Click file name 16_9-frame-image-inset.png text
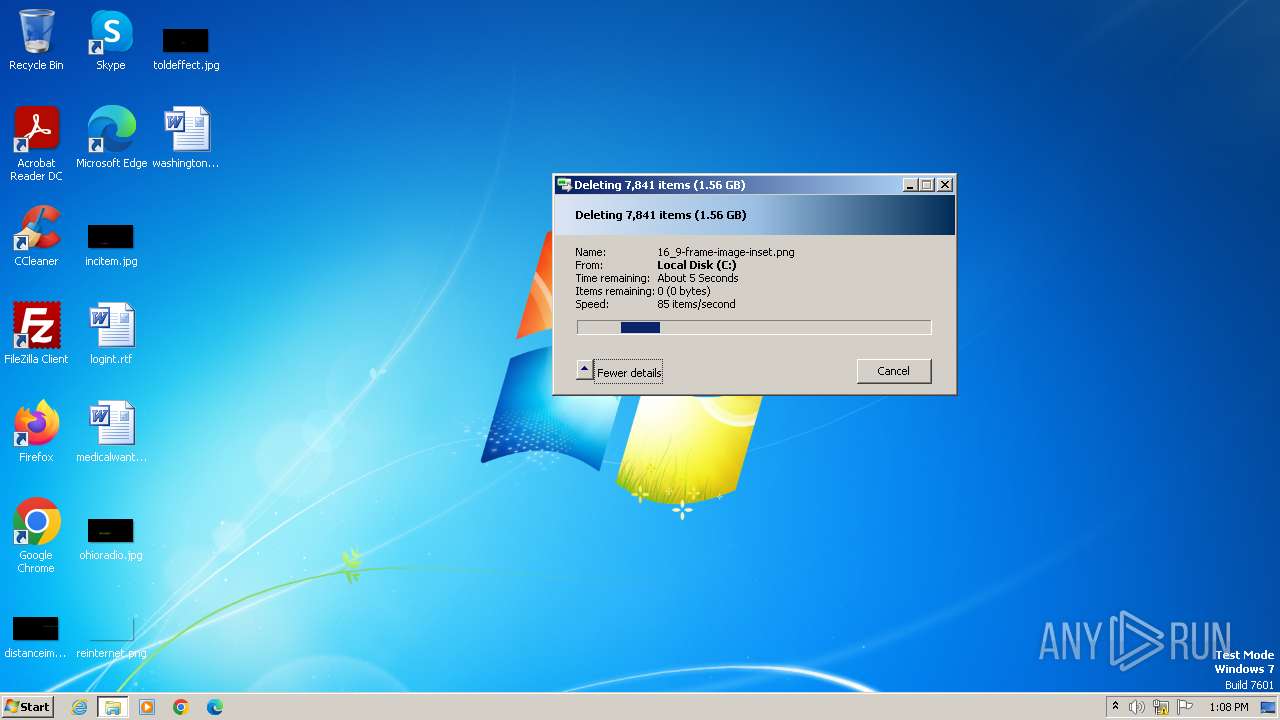Viewport: 1280px width, 720px height. pos(726,252)
